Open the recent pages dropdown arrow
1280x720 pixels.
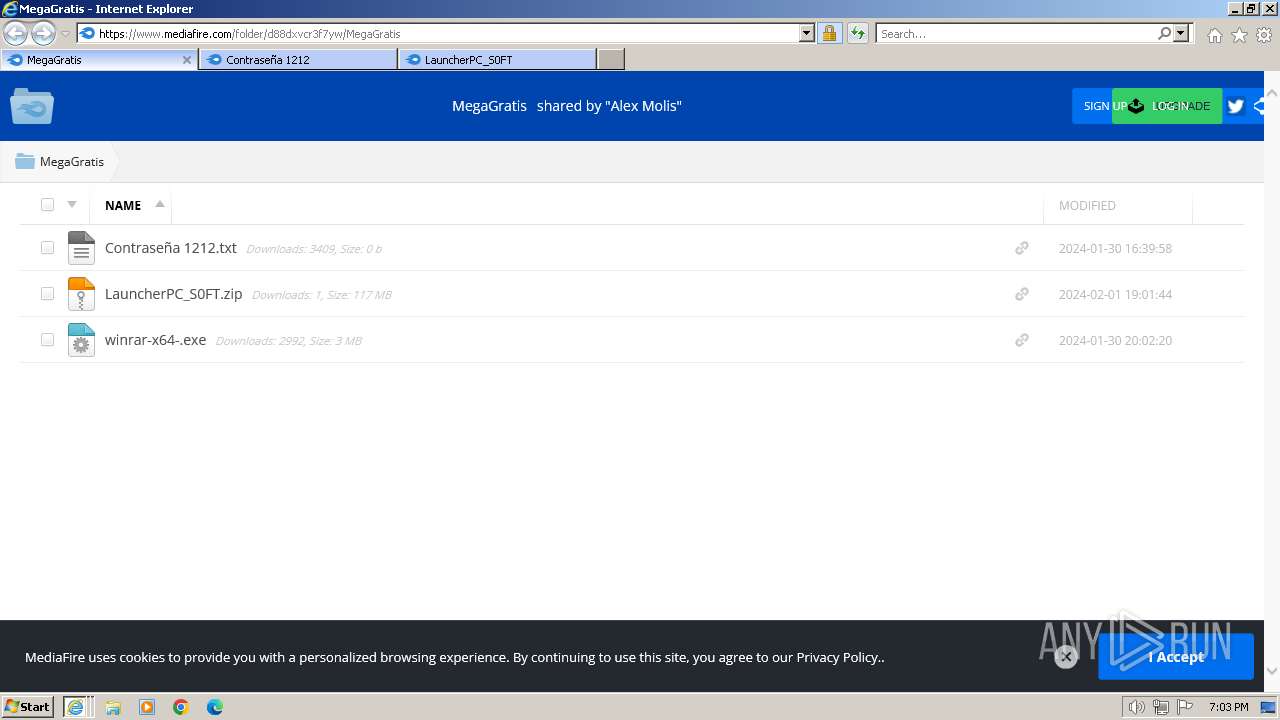[x=66, y=34]
